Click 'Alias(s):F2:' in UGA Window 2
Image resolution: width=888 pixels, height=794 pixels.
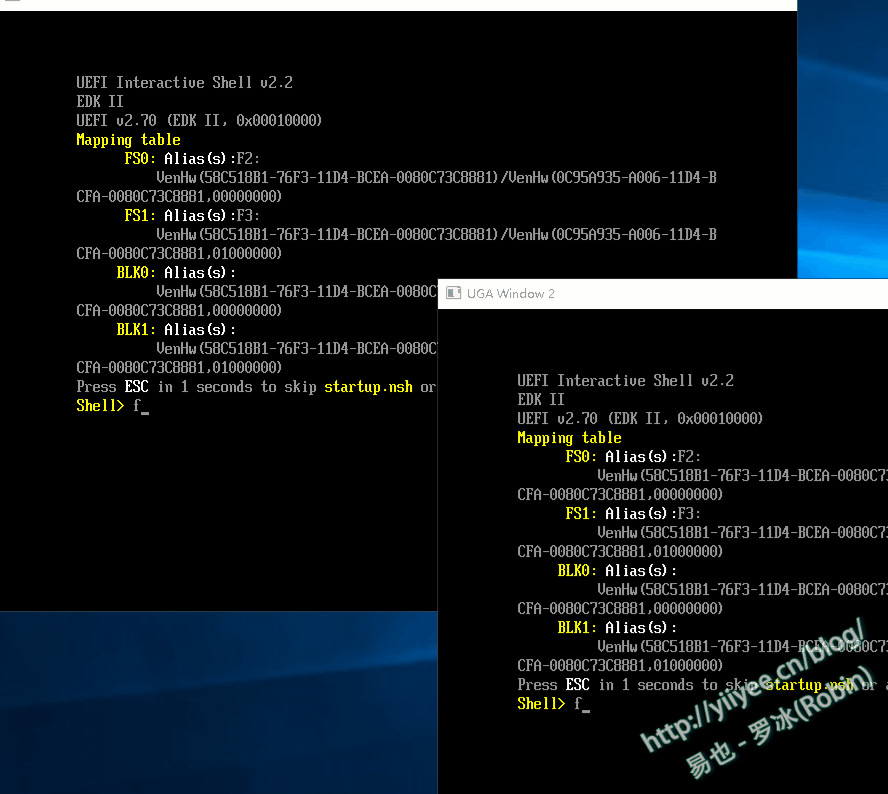click(x=653, y=456)
